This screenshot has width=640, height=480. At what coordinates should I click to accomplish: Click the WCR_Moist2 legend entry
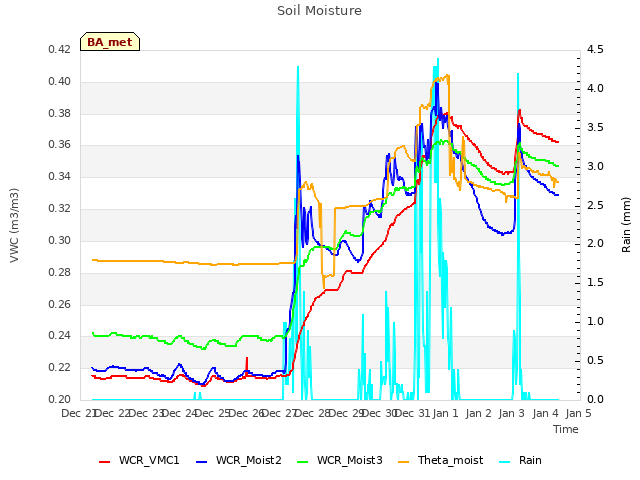(x=239, y=460)
